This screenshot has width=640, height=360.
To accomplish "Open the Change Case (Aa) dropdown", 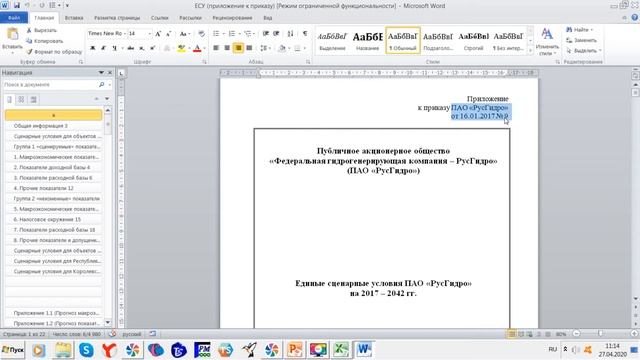I will pyautogui.click(x=184, y=34).
